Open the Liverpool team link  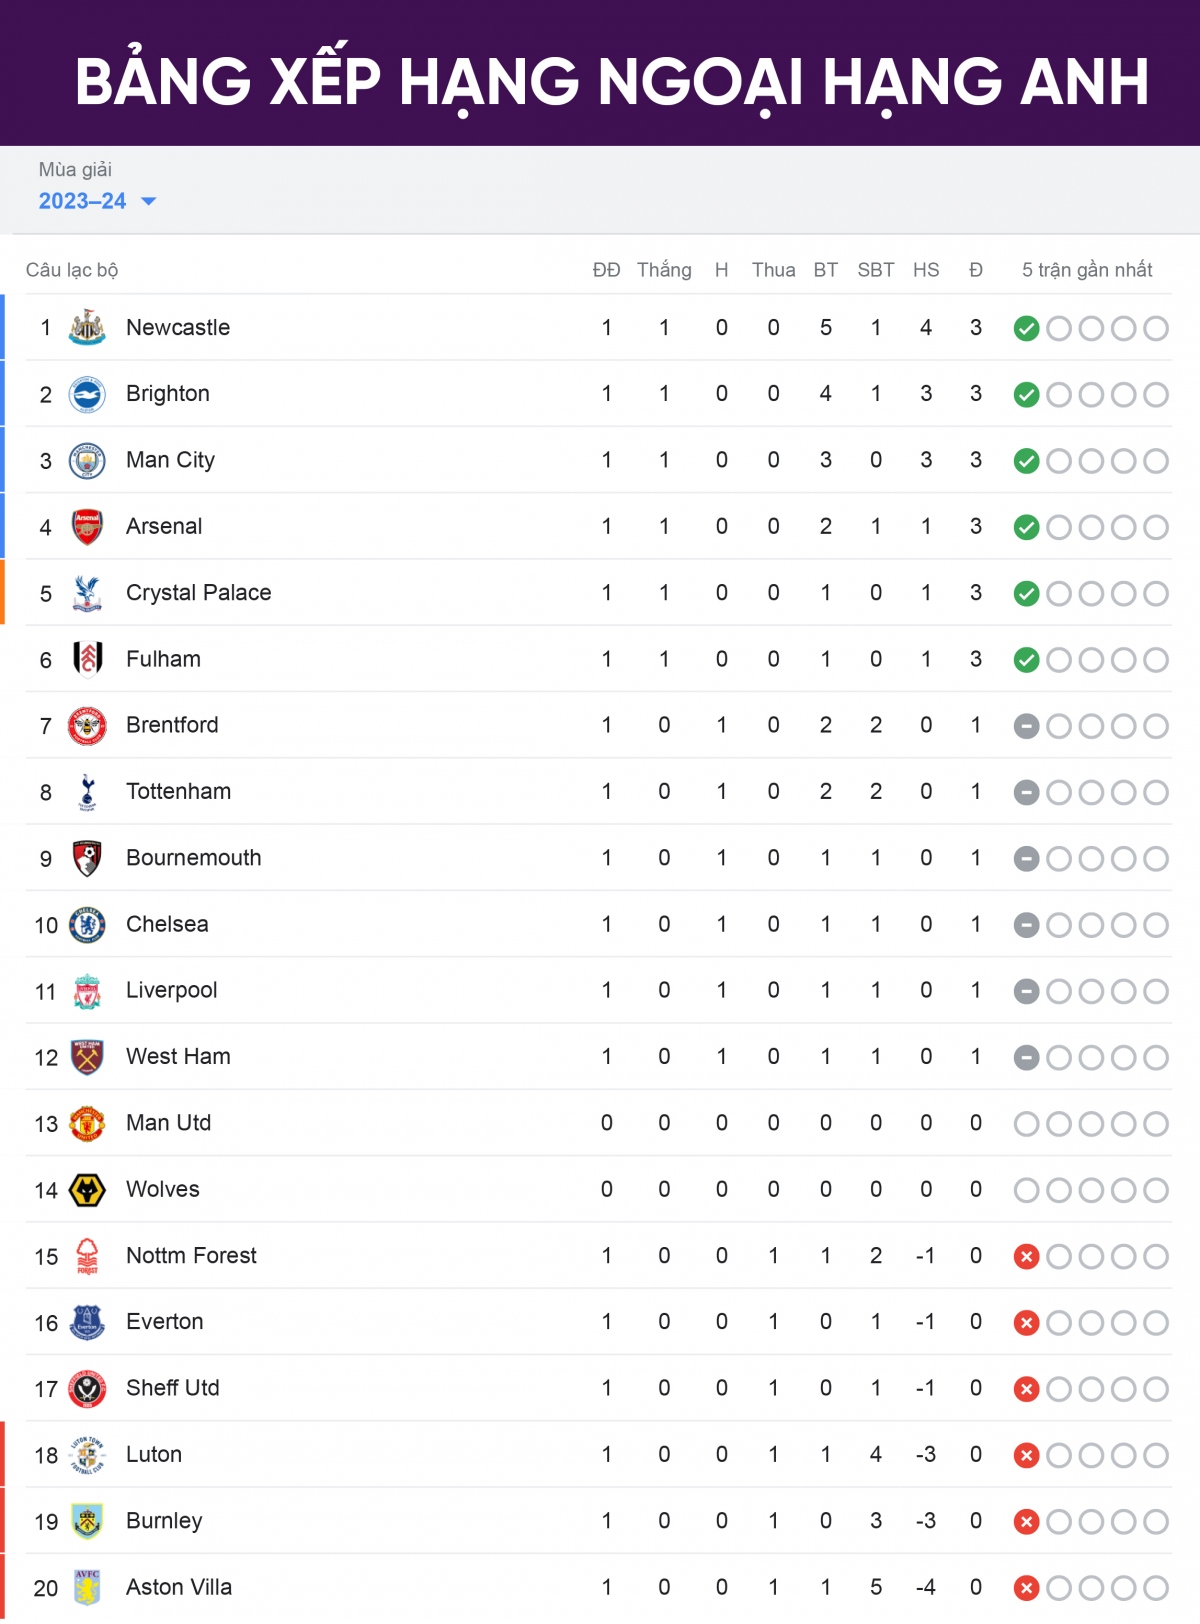point(171,990)
